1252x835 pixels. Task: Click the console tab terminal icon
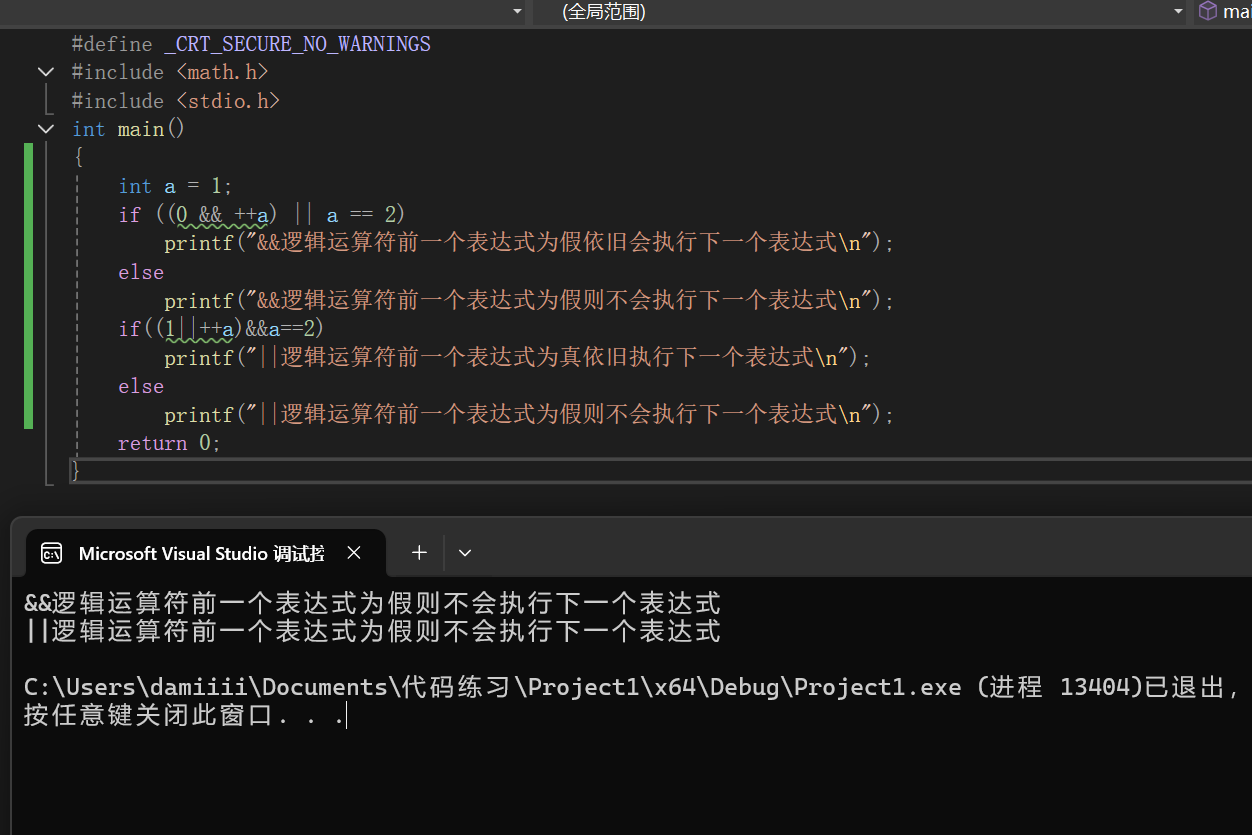click(x=51, y=553)
